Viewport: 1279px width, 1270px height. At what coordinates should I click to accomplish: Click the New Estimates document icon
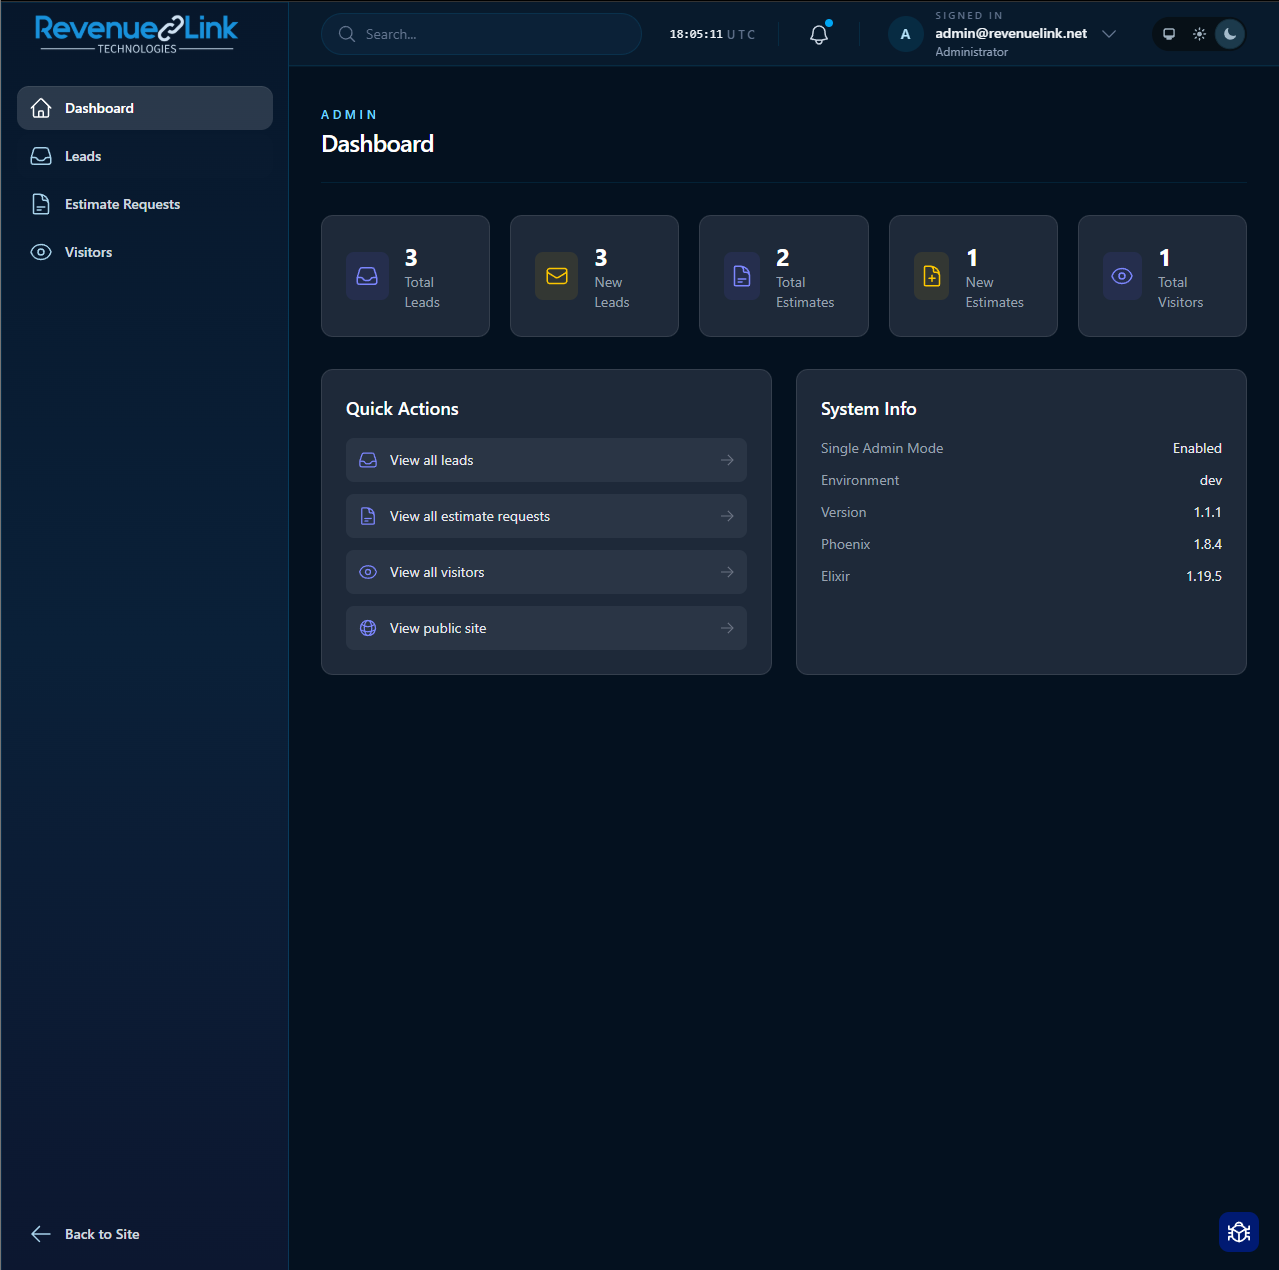[930, 276]
